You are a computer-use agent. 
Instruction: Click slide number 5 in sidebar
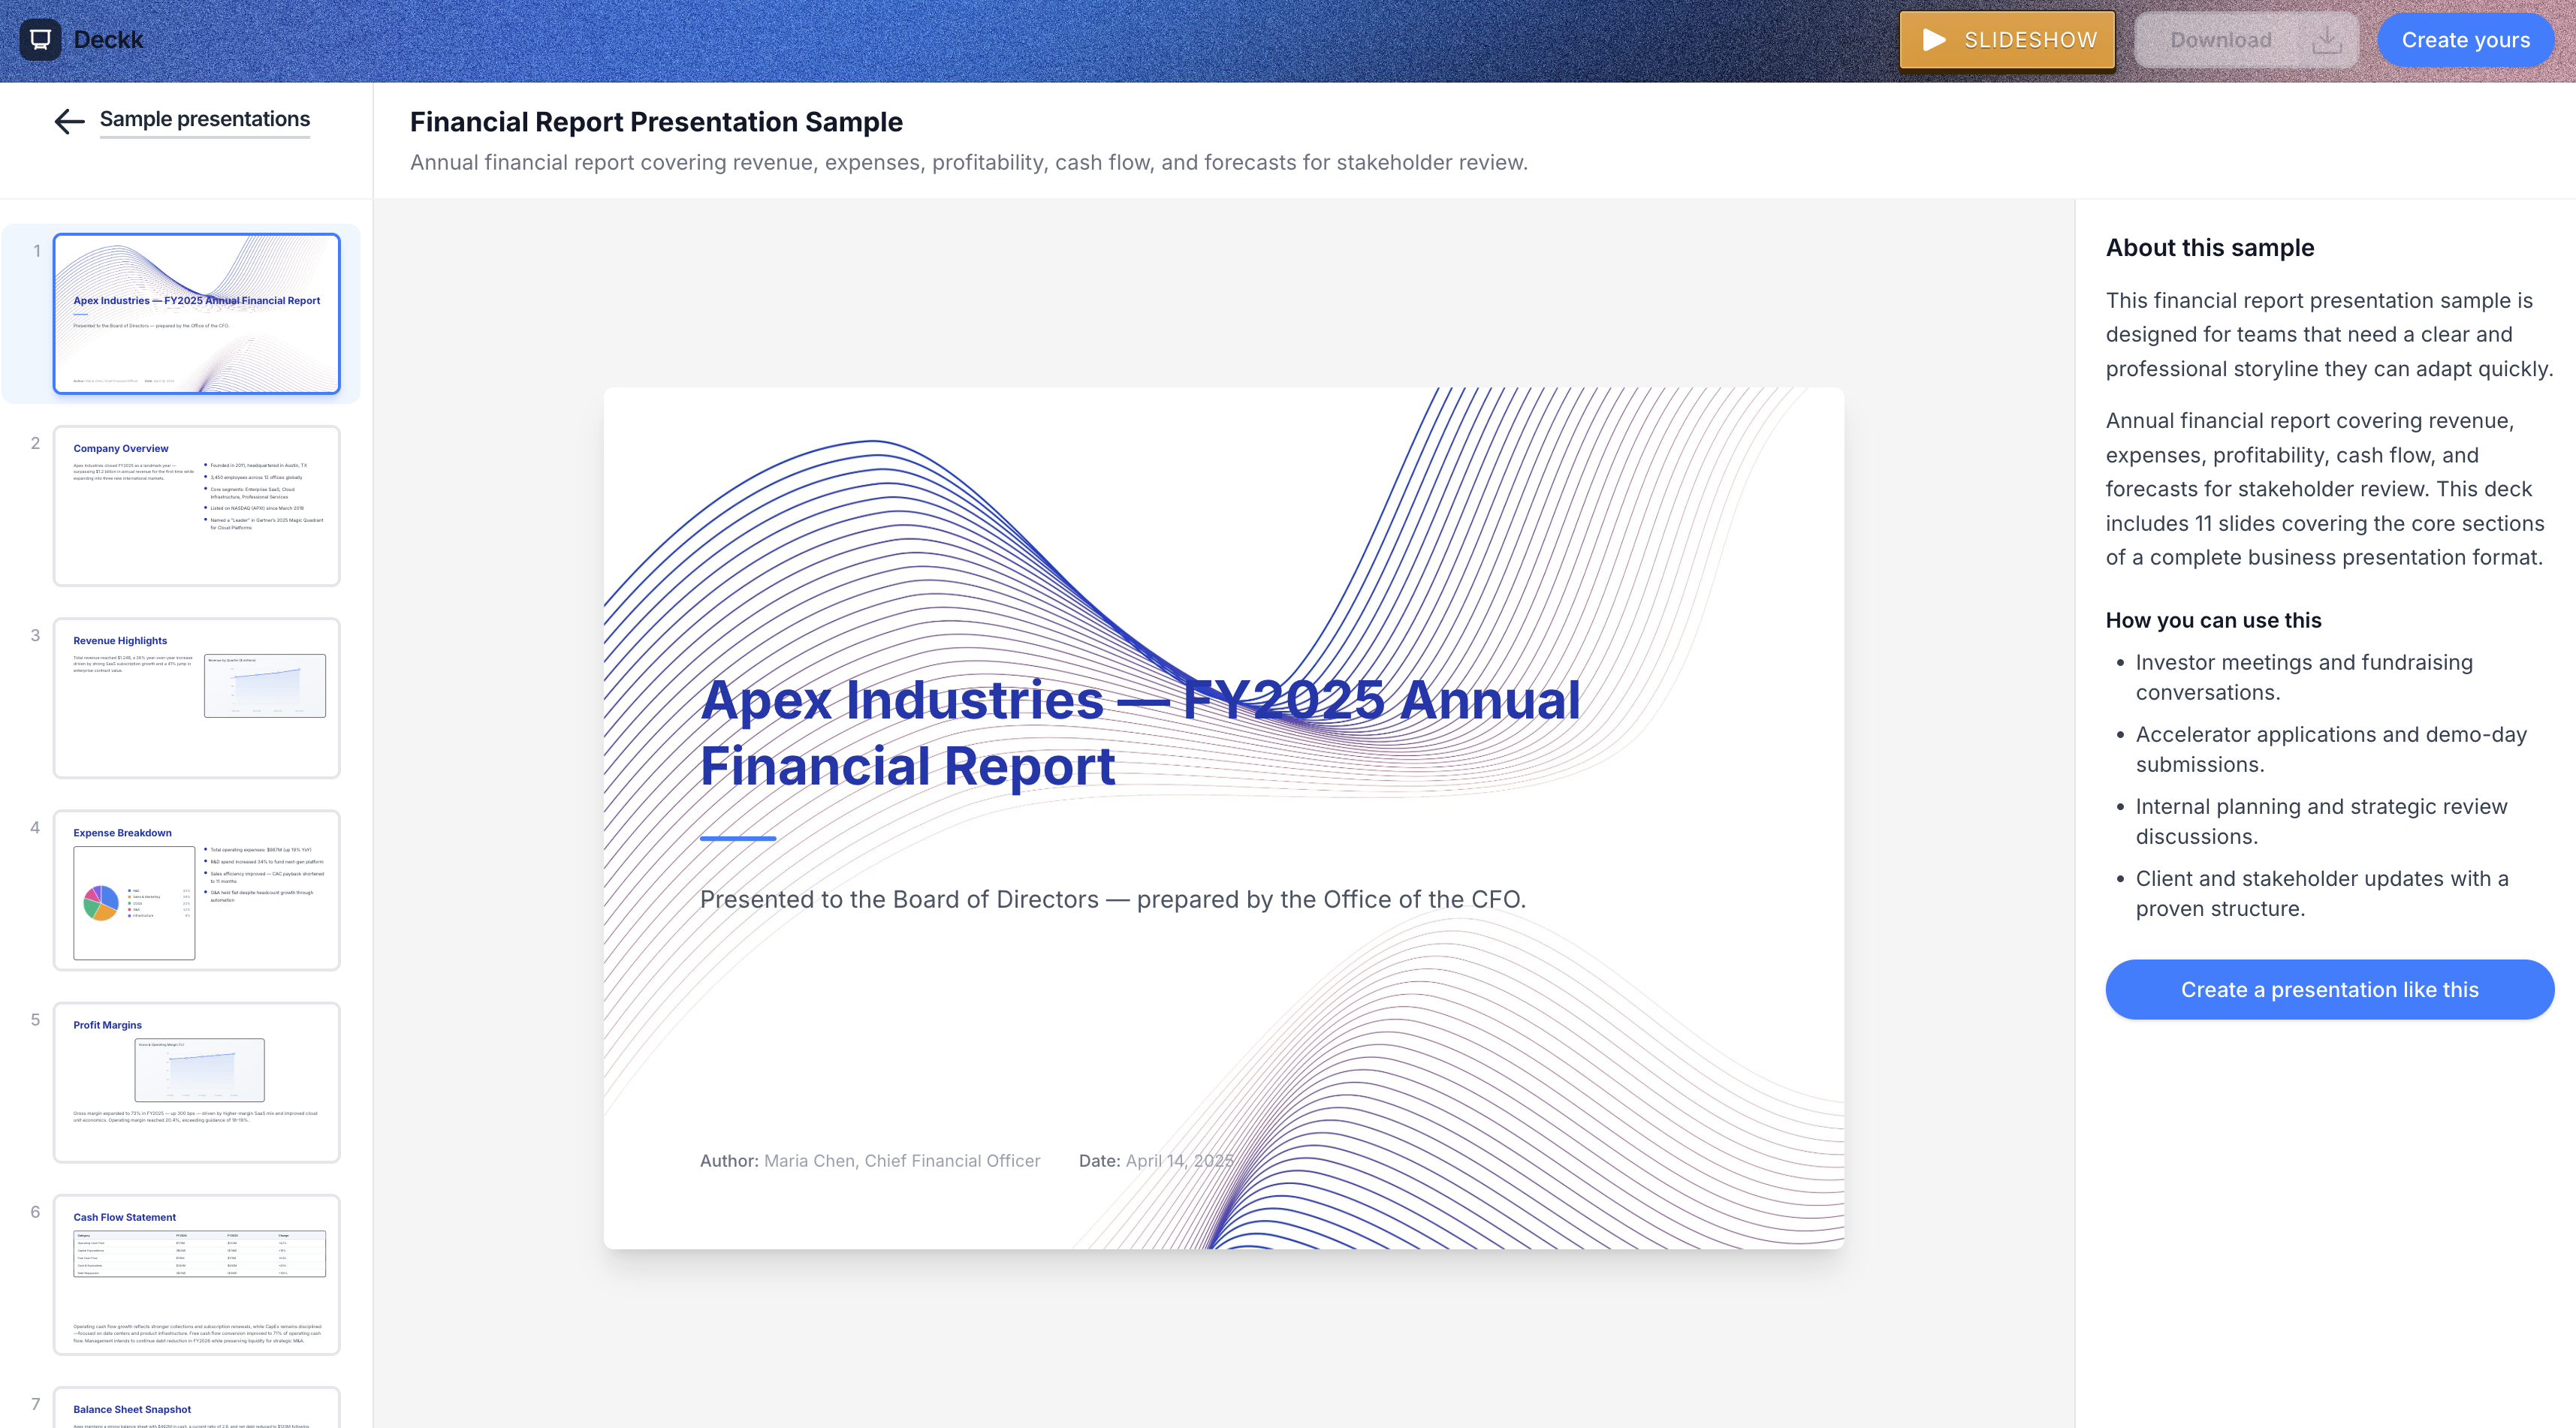pos(36,1019)
